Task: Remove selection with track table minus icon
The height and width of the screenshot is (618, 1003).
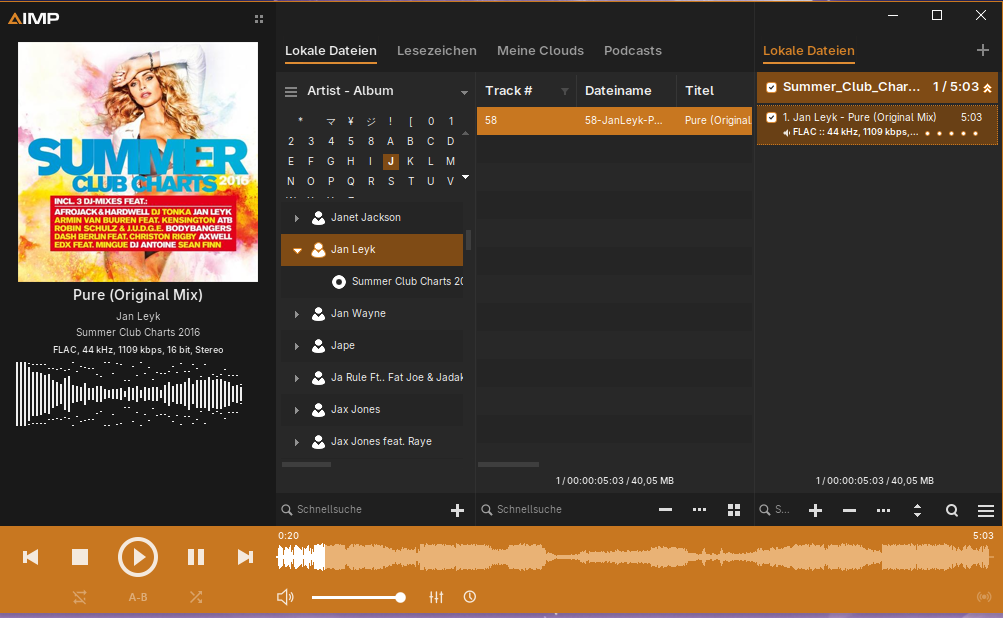Action: coord(665,510)
